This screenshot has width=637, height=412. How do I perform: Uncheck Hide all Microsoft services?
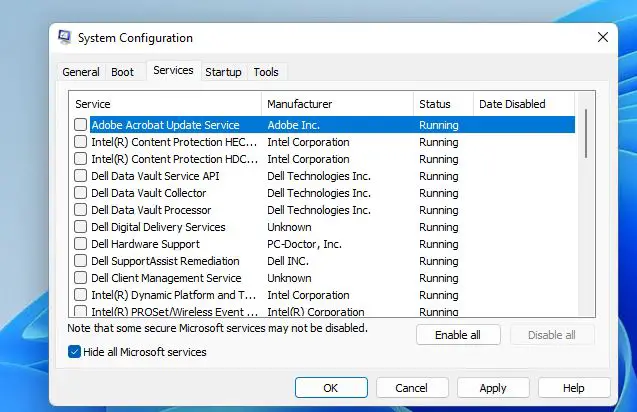click(74, 351)
